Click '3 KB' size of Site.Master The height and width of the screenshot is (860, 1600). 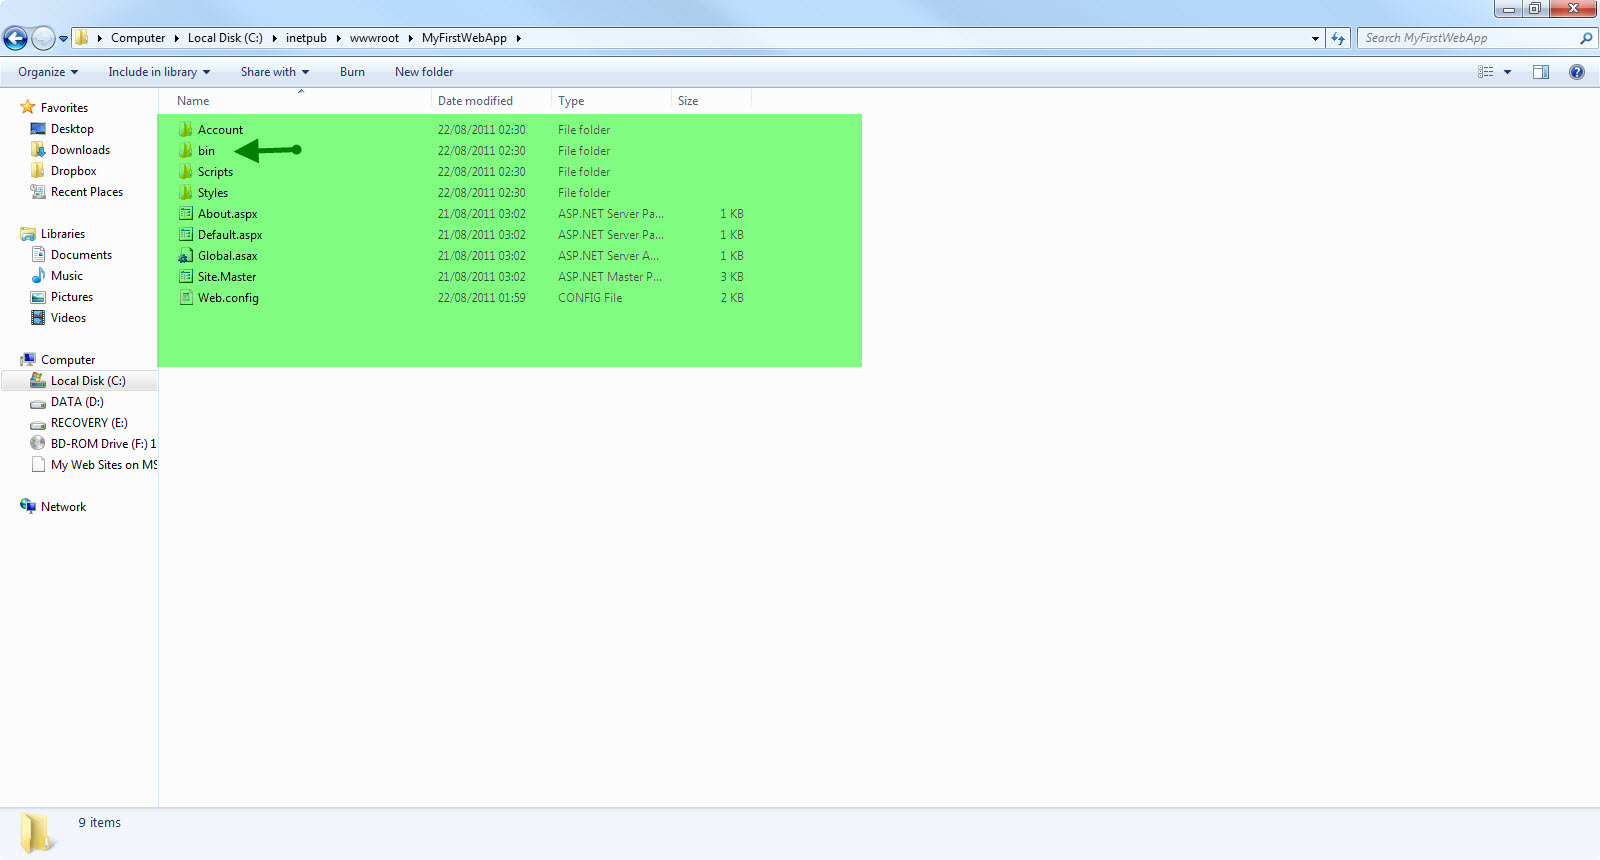(732, 277)
